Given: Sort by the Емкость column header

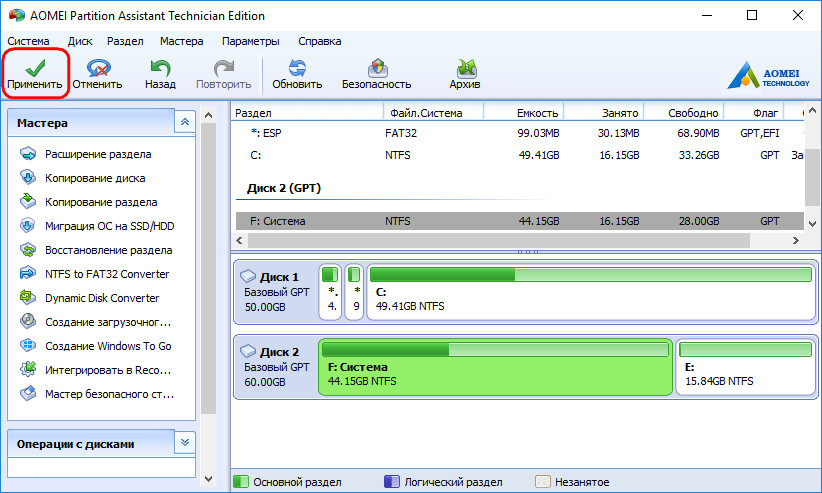Looking at the screenshot, I should [523, 113].
